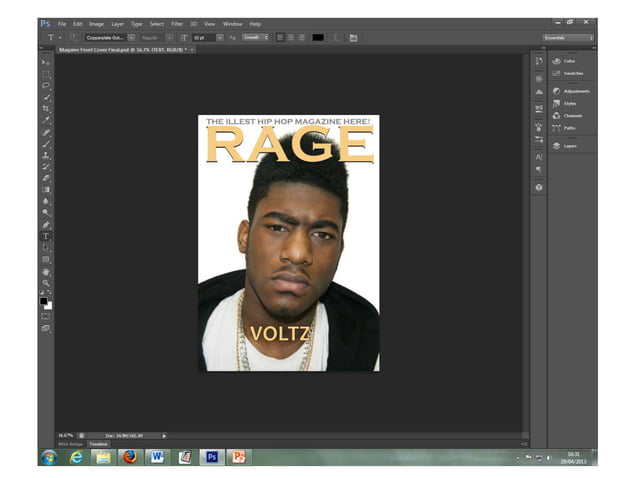Set text alignment to left
The image size is (638, 478).
click(280, 37)
